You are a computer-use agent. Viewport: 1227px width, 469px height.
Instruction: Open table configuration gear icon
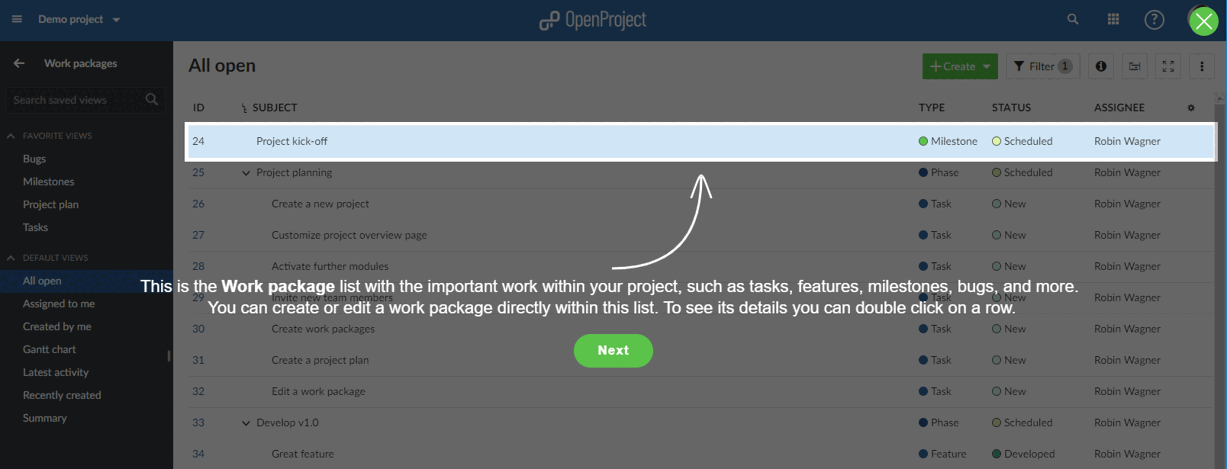[1191, 107]
